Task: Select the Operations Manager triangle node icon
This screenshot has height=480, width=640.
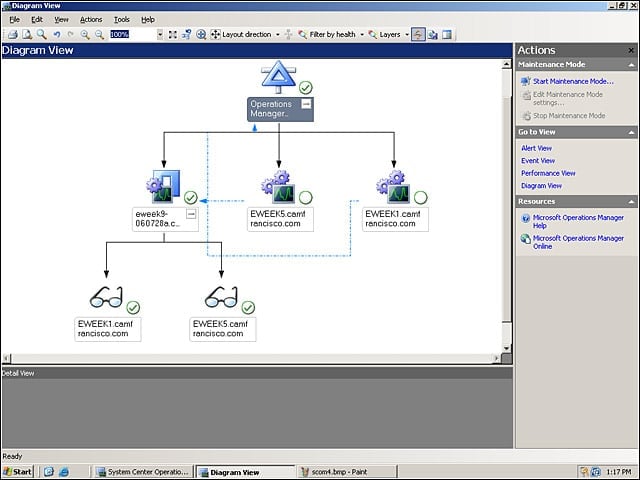Action: [x=278, y=76]
